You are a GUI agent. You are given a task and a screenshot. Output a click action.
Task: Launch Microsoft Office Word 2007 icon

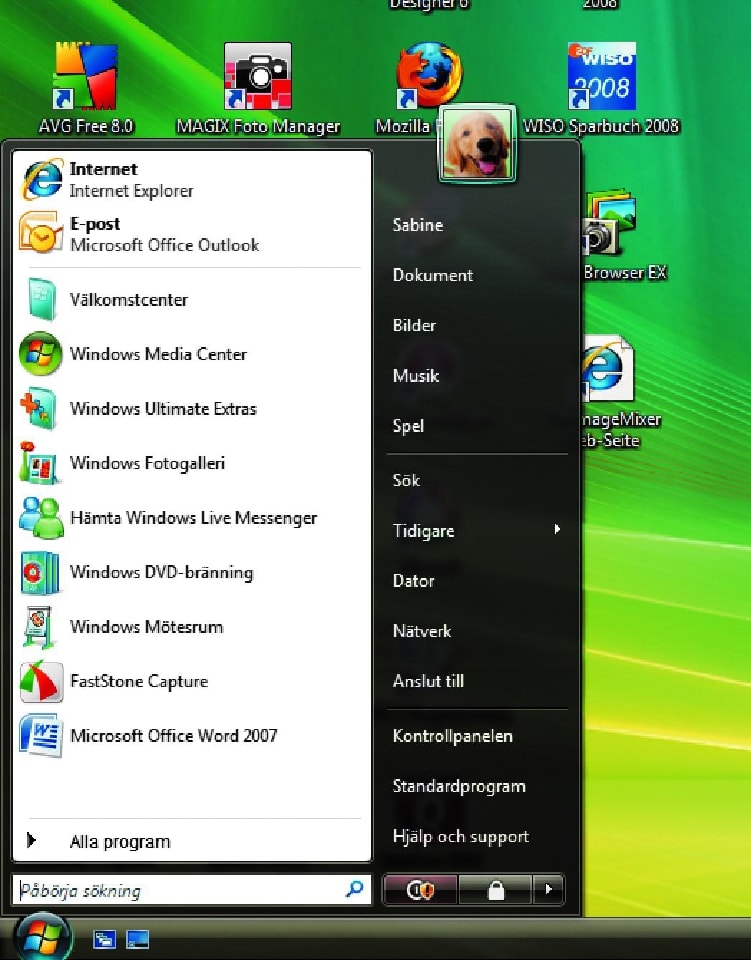point(41,735)
